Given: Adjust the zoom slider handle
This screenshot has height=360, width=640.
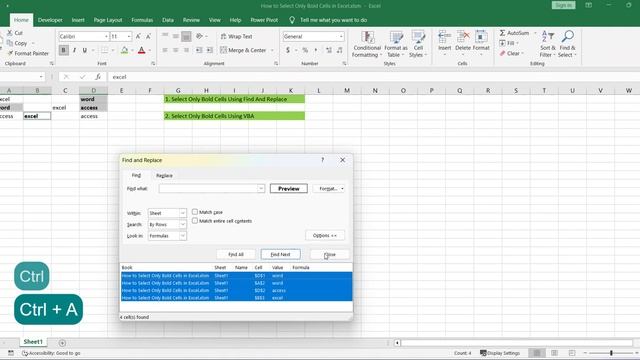Looking at the screenshot, I should point(611,353).
